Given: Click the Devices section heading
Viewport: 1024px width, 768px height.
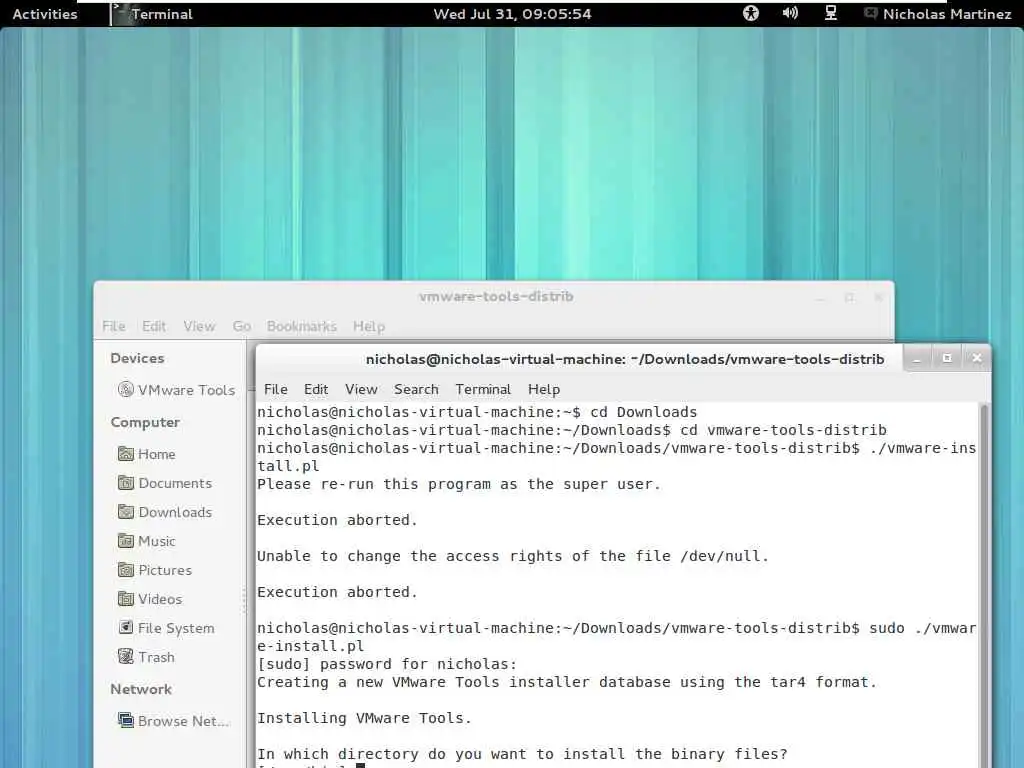Looking at the screenshot, I should pyautogui.click(x=137, y=358).
